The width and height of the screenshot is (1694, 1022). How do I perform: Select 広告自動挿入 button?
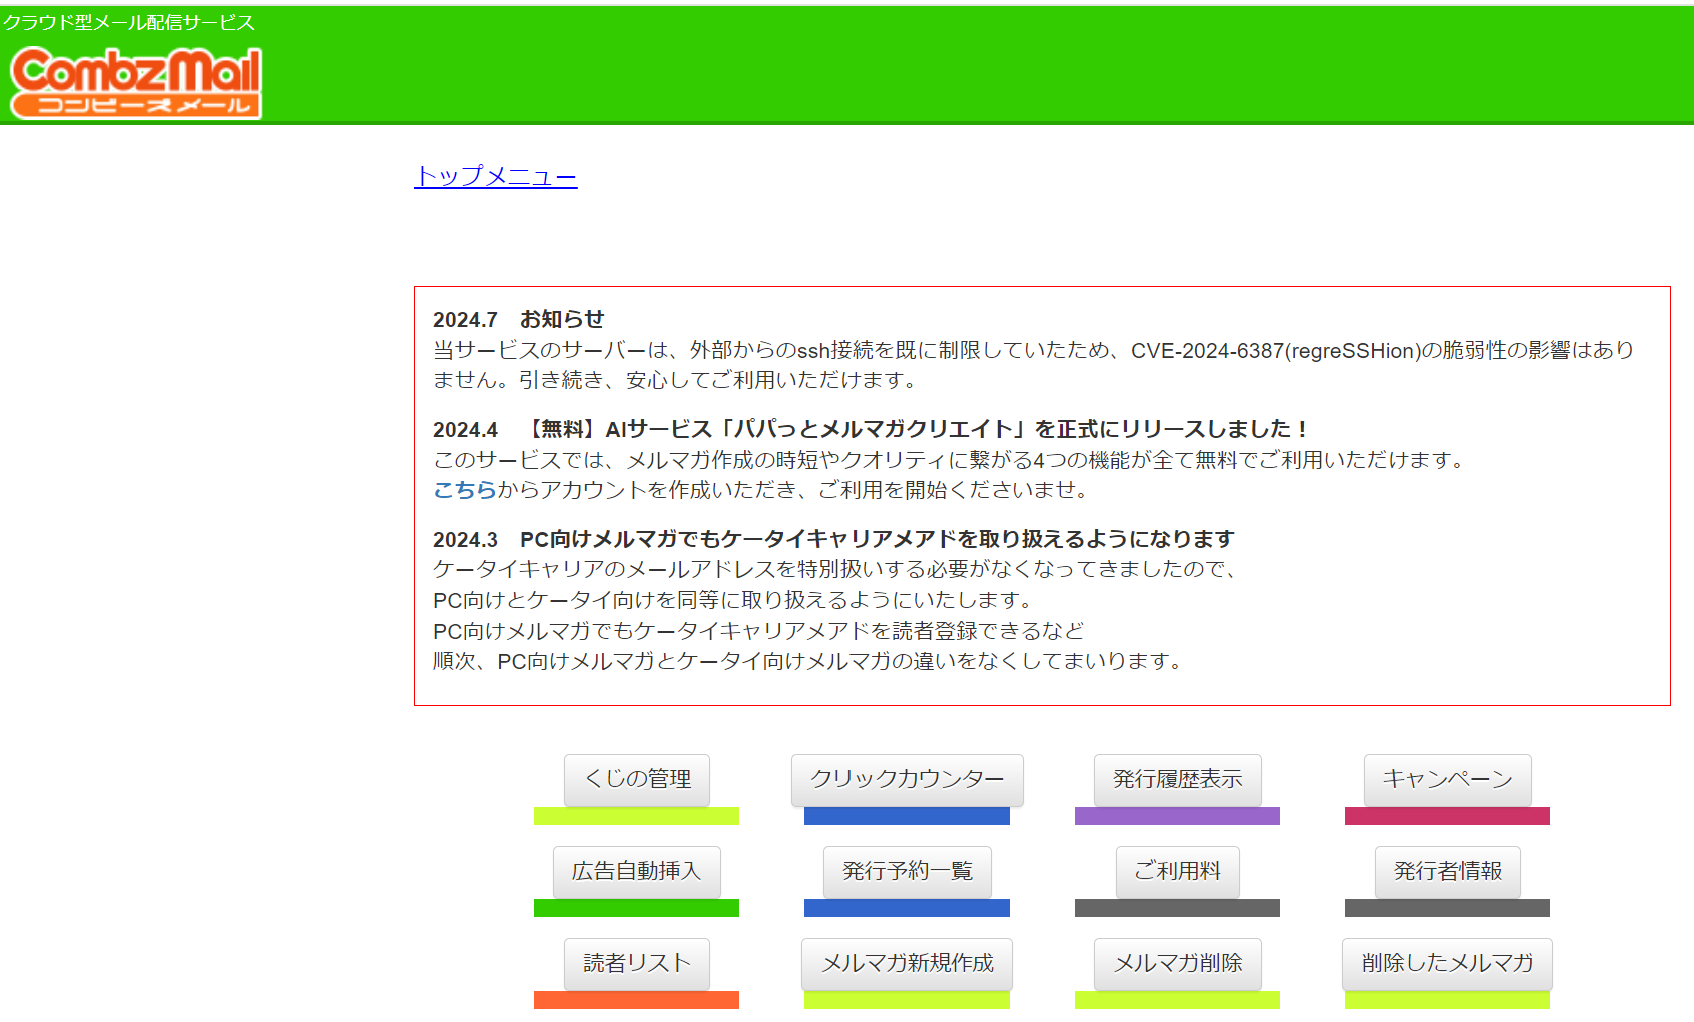[x=637, y=871]
